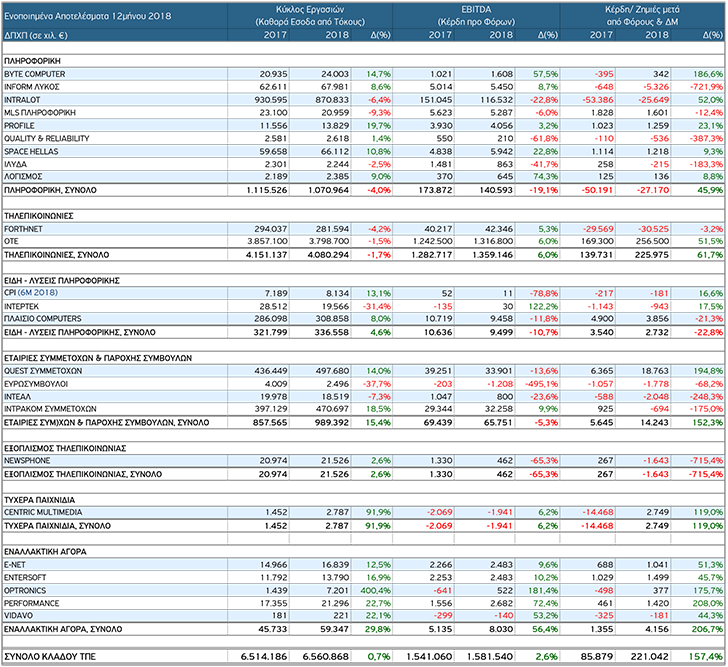Viewport: 728px width, 667px height.
Task: Select the ΠΛΗΡΟΦΟΡΙΚΗ section heading
Action: [32, 61]
